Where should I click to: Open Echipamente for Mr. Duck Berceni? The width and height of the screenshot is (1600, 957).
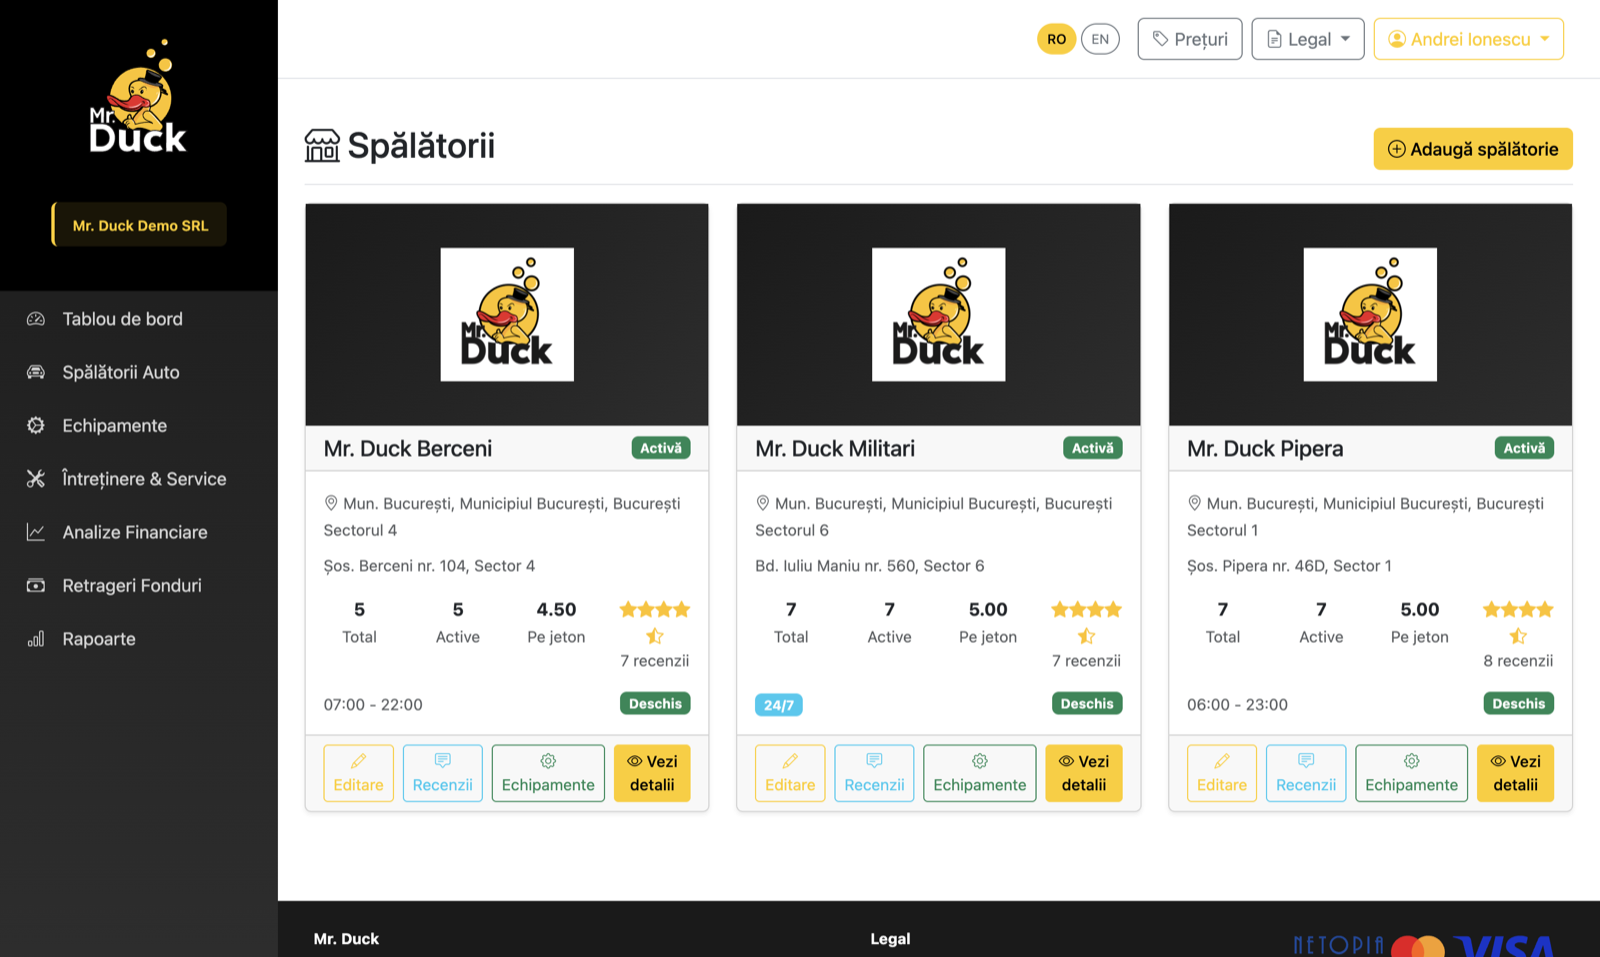pyautogui.click(x=548, y=773)
